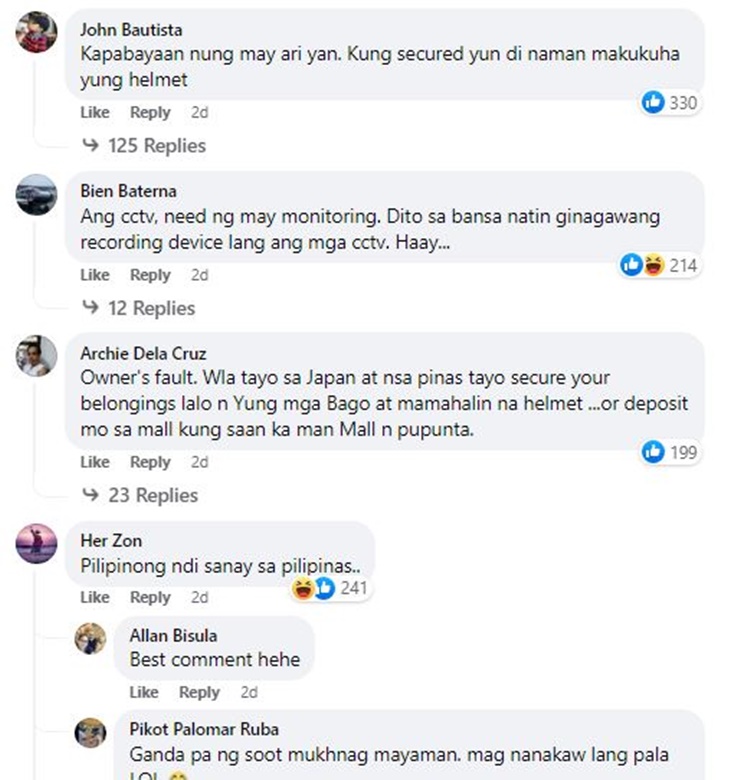Reply to Allan Bisula's comment
This screenshot has width=750, height=780.
coord(199,692)
